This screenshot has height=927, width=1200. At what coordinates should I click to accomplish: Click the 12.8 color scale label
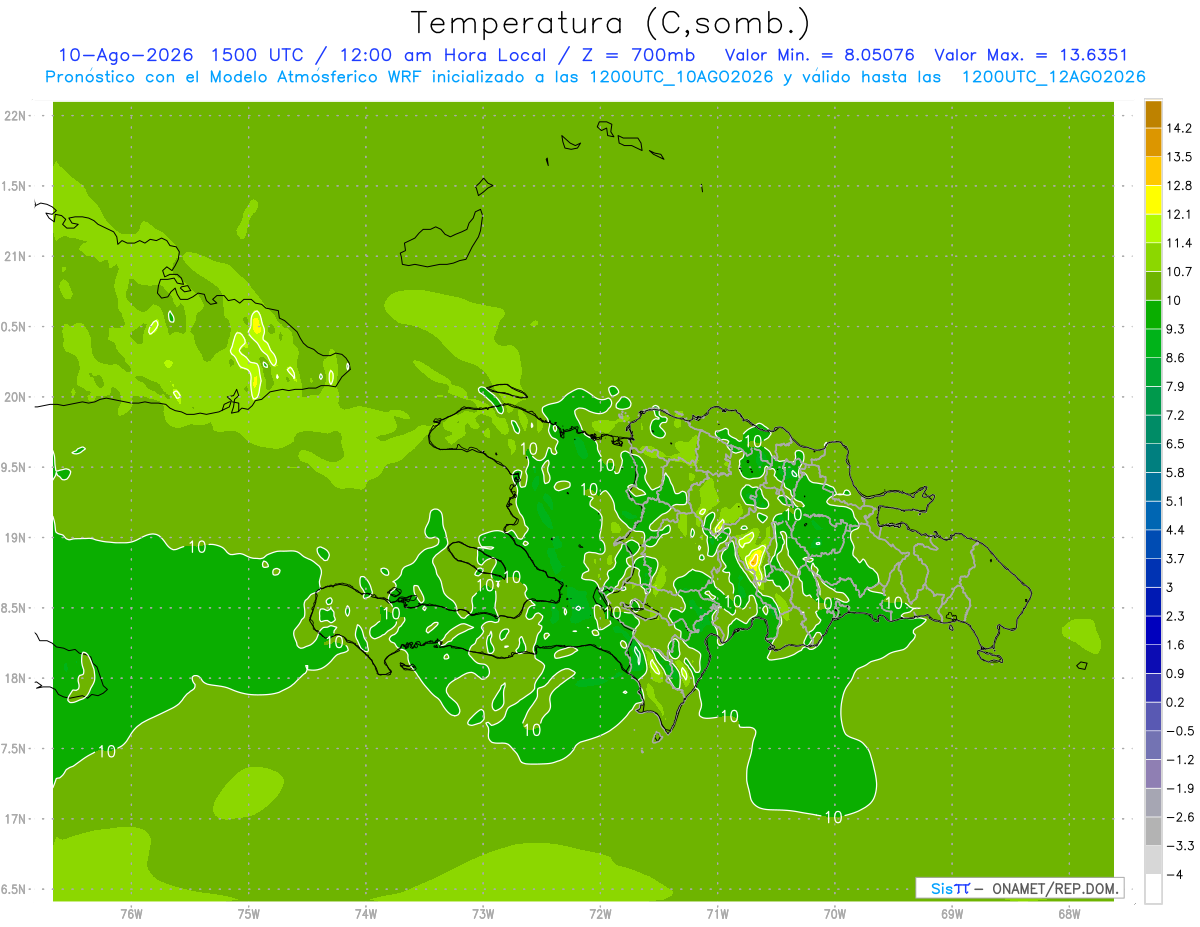(1181, 186)
